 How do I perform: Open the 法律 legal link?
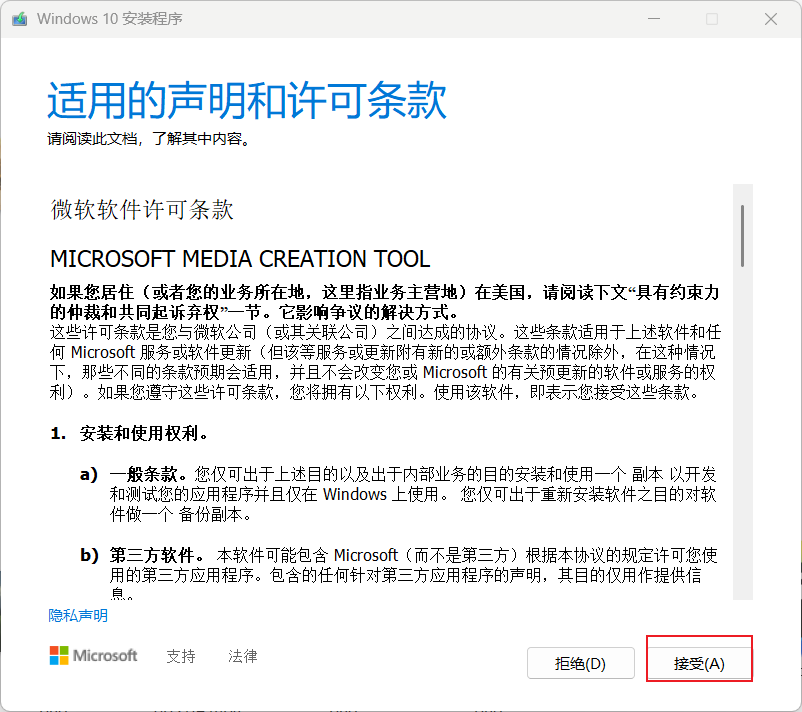242,656
